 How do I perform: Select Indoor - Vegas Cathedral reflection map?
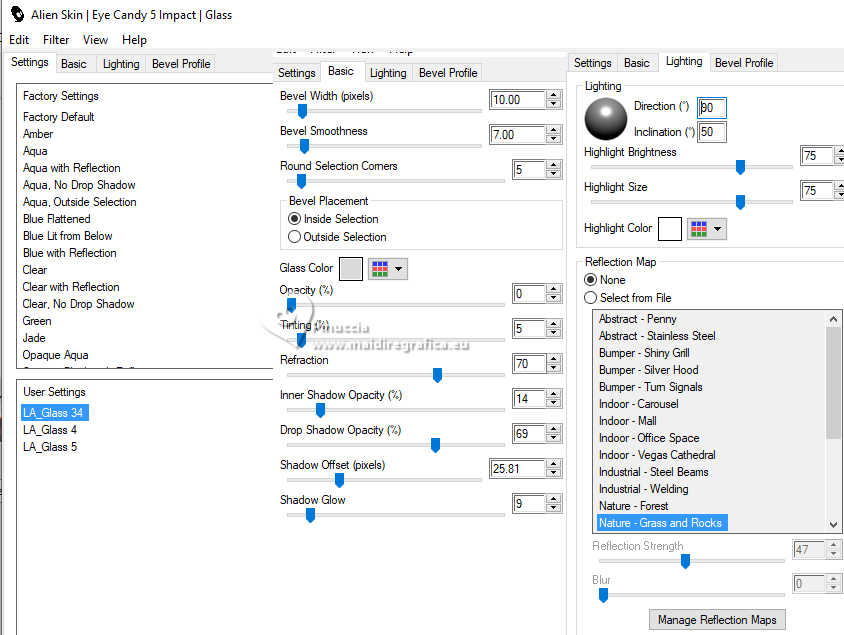[x=657, y=455]
